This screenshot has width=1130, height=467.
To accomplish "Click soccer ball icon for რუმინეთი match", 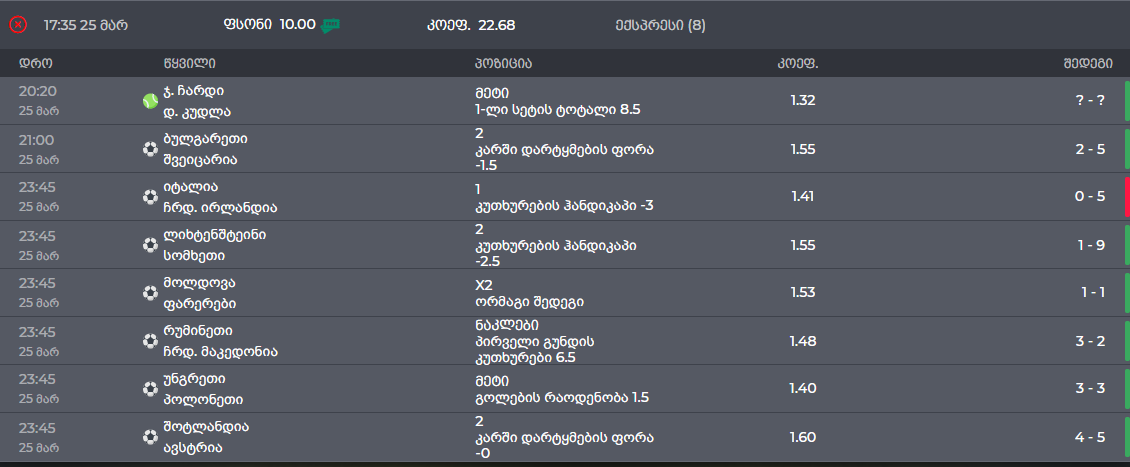I will [150, 341].
